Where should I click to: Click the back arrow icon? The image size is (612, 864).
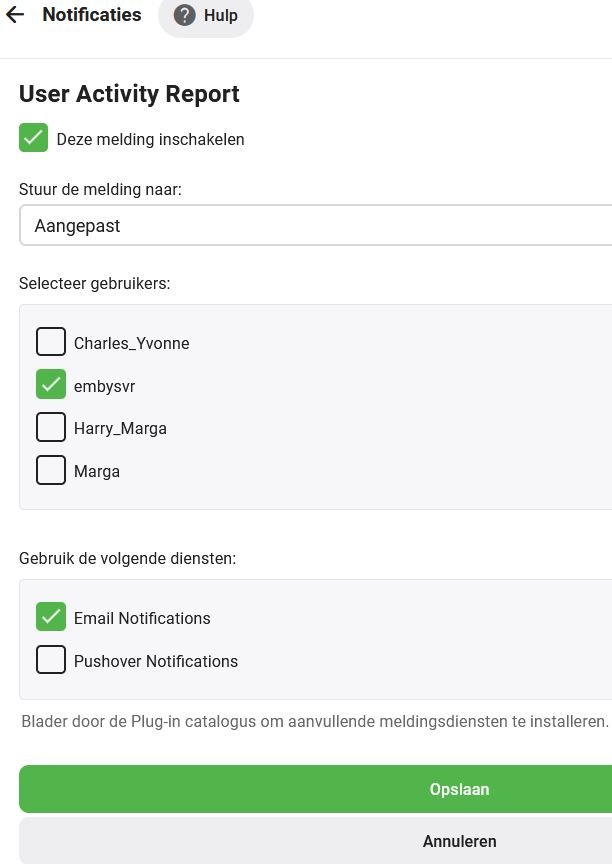click(x=14, y=15)
